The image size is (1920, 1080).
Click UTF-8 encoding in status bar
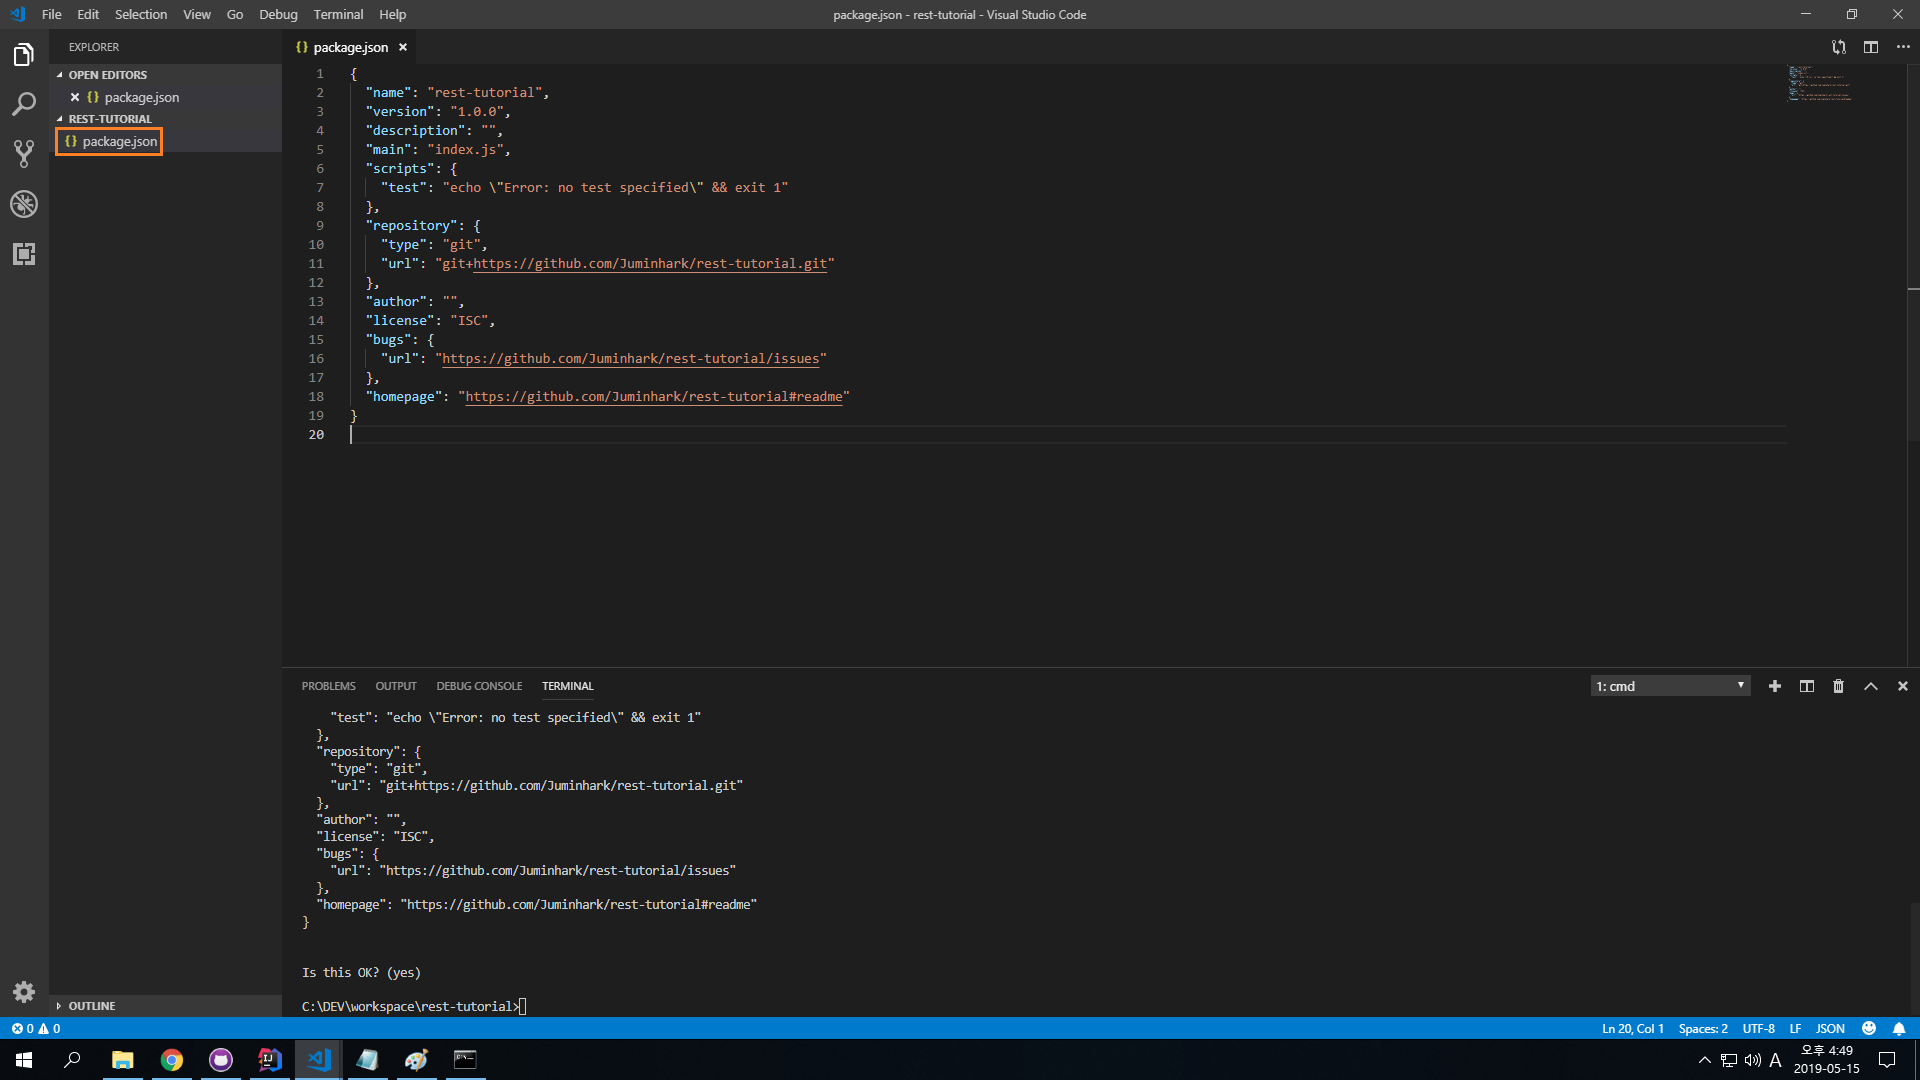pos(1758,1028)
